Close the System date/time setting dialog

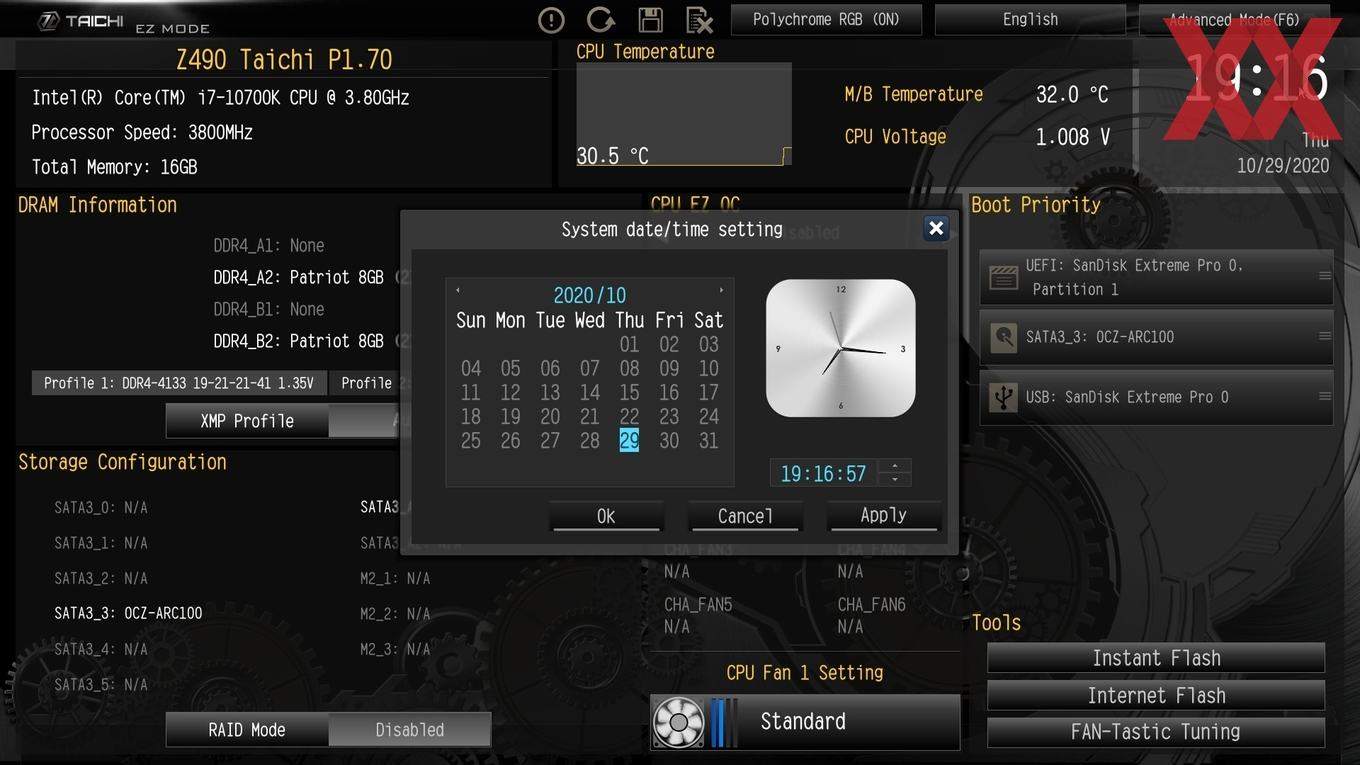click(x=936, y=229)
